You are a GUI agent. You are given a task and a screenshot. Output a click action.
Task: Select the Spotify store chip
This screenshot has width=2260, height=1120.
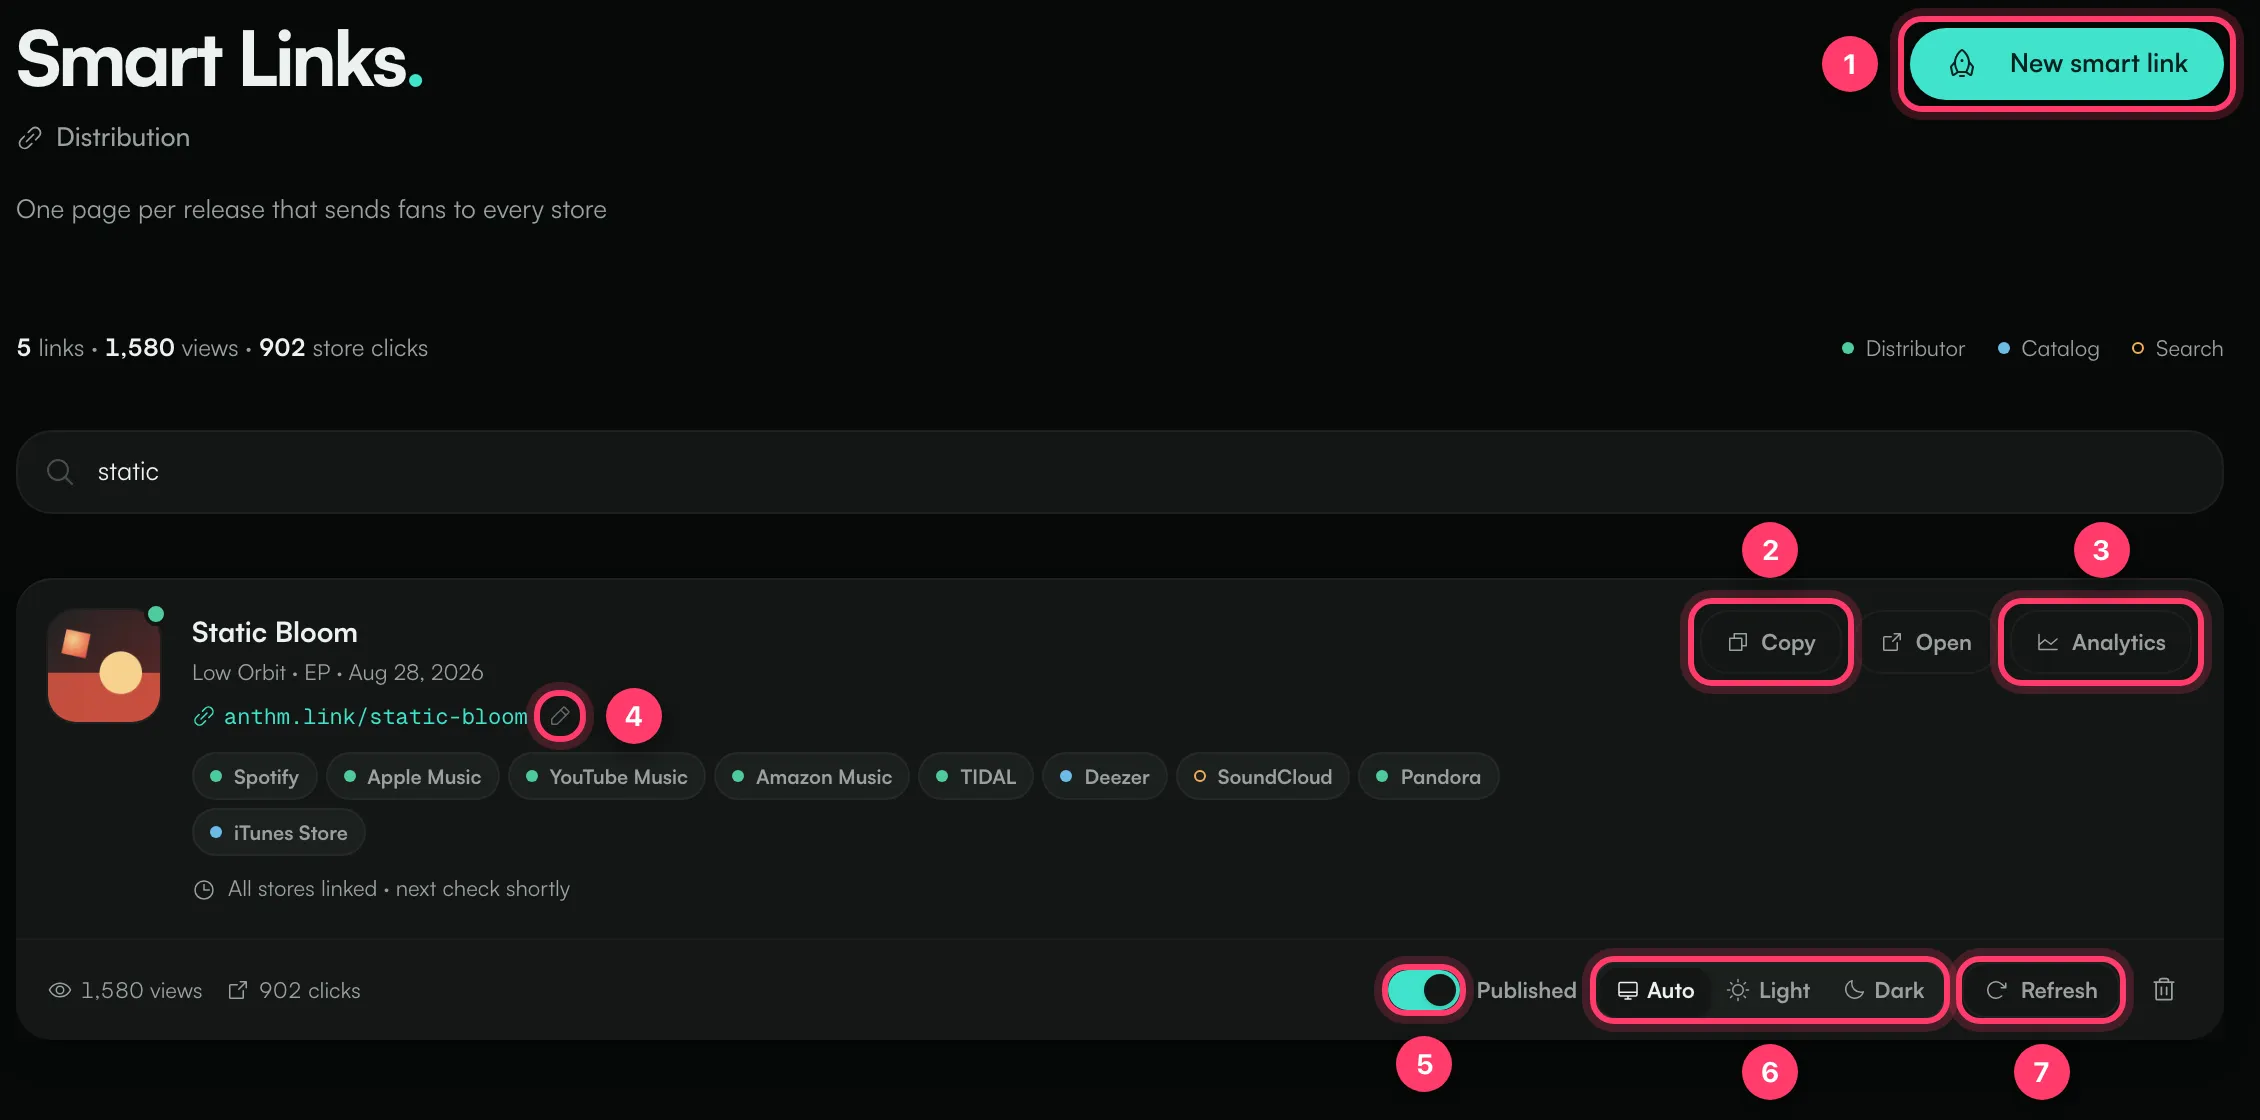[254, 777]
